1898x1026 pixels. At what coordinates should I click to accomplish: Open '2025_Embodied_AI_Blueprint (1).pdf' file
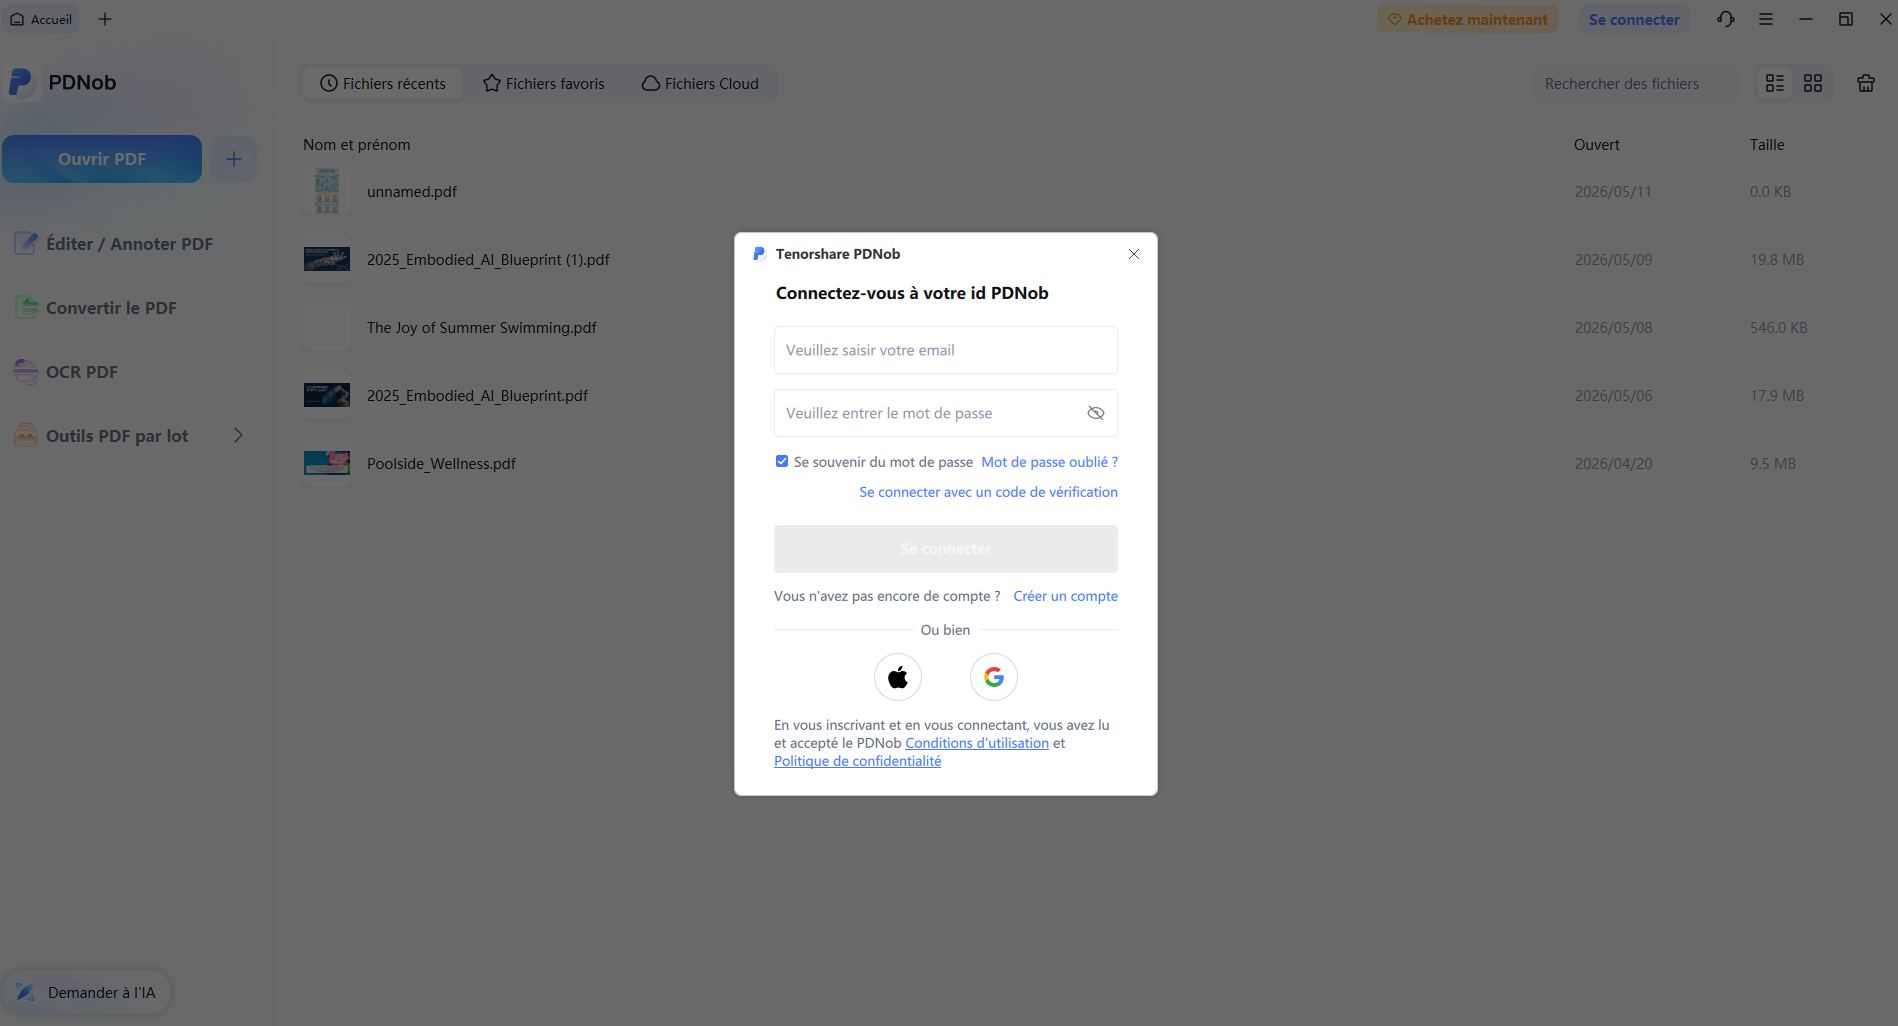(x=488, y=260)
